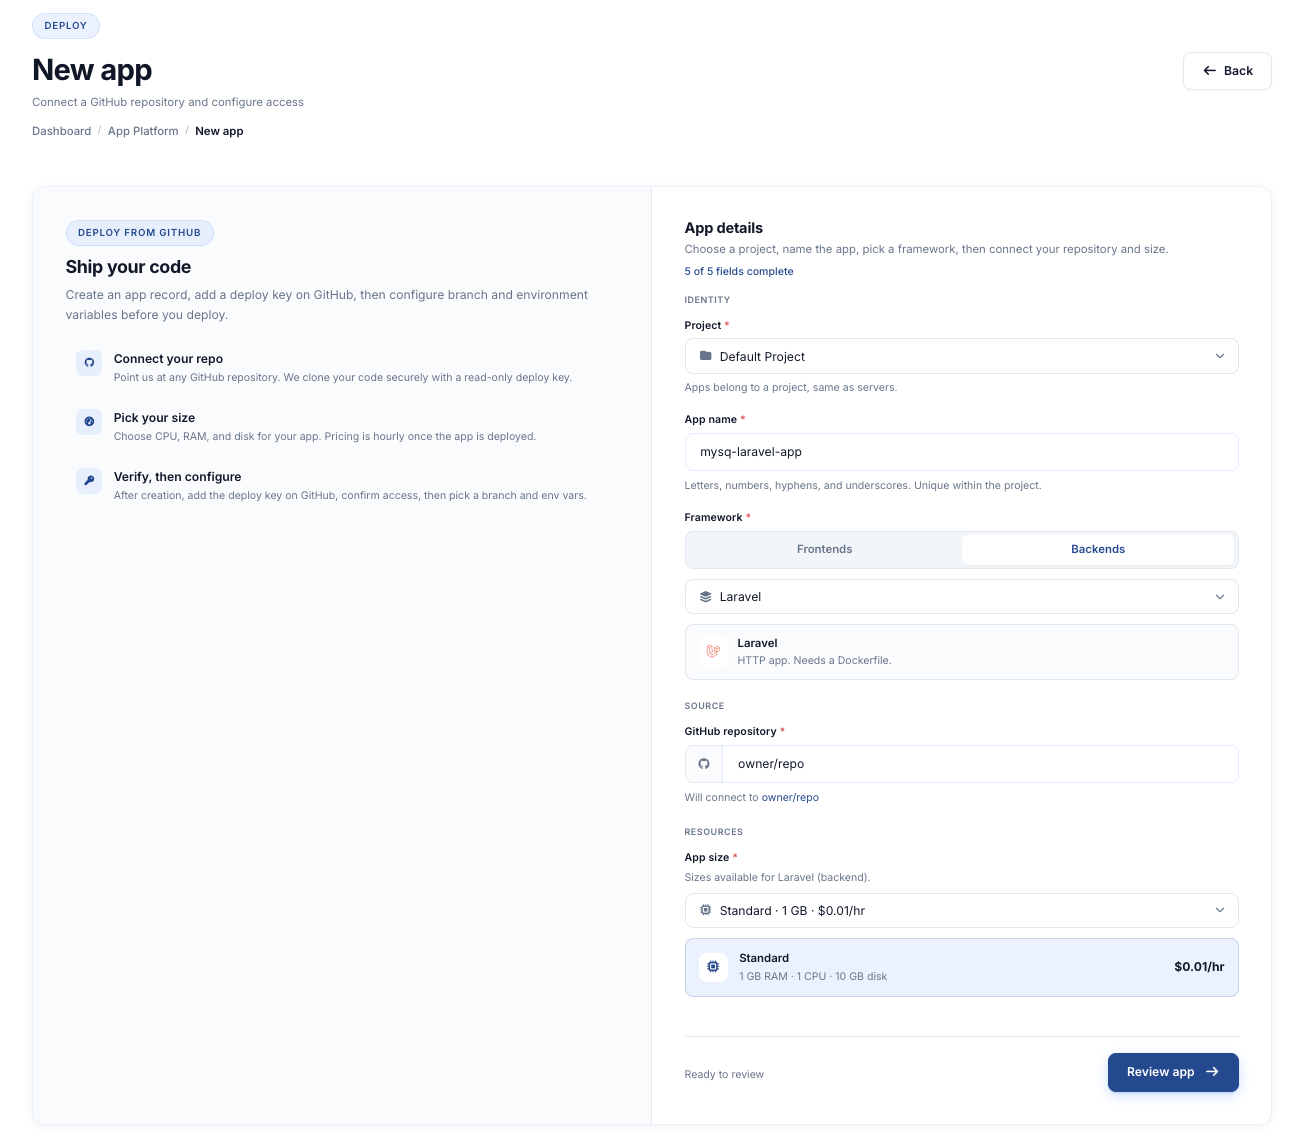Click the 'Connect your repo' step title
Screen dimensions: 1302x1148
[x=168, y=359]
